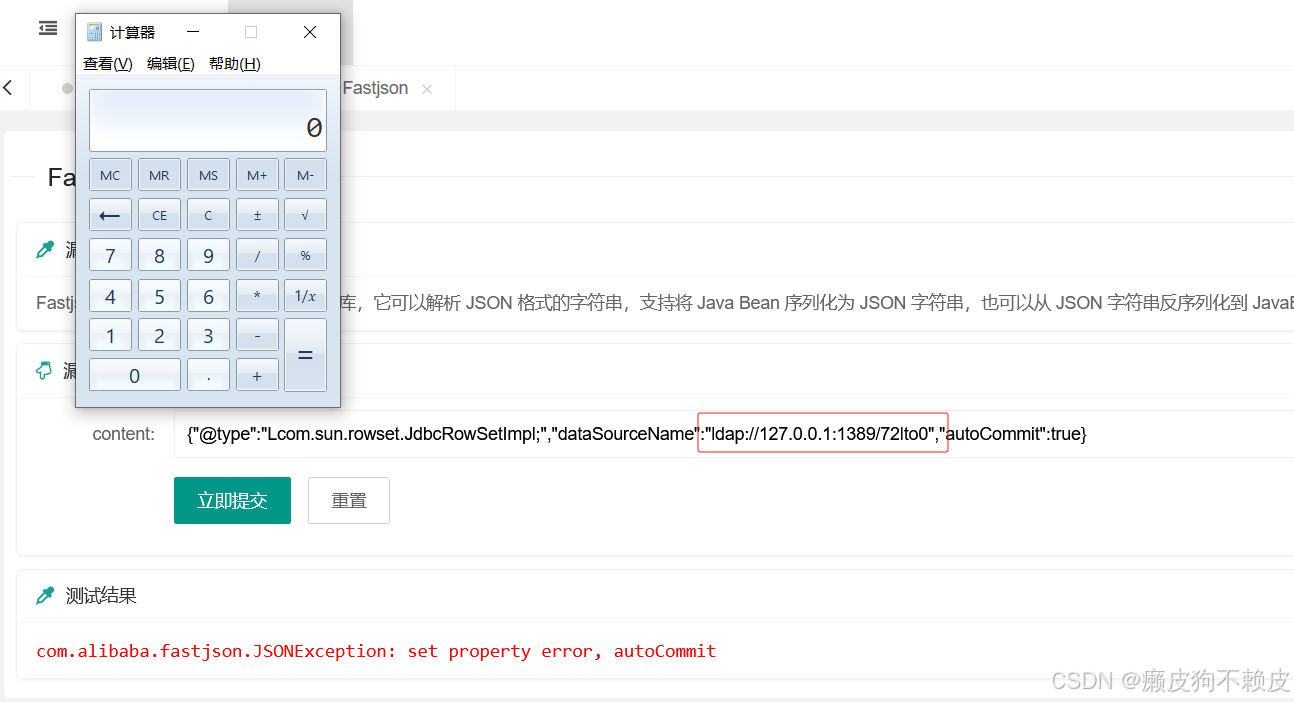Click the 1/x reciprocal key
The width and height of the screenshot is (1294, 702).
point(305,295)
